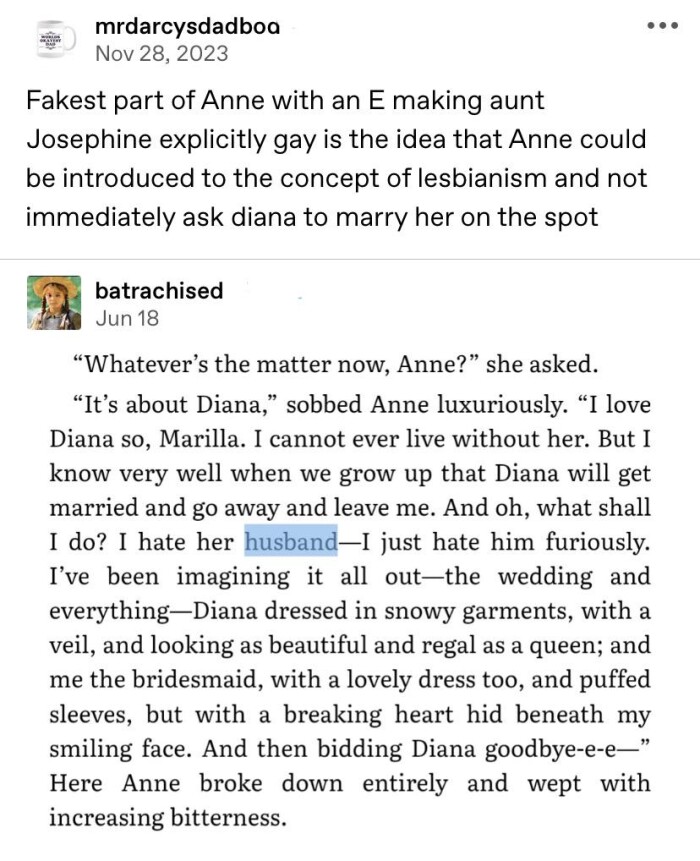Click the closing words "increasing bitterness"
This screenshot has width=700, height=861.
168,818
